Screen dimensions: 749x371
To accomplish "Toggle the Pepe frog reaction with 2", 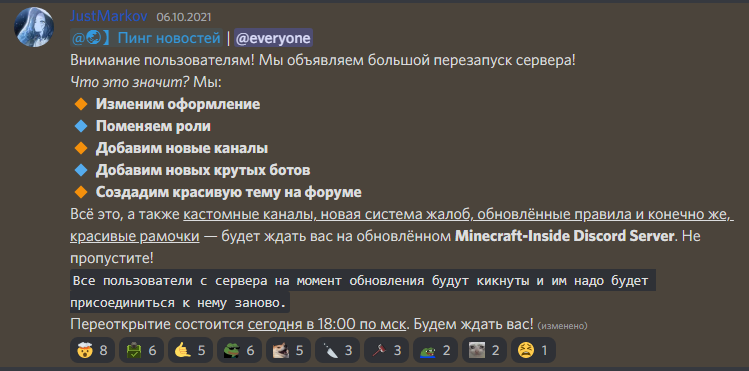I will [x=435, y=350].
